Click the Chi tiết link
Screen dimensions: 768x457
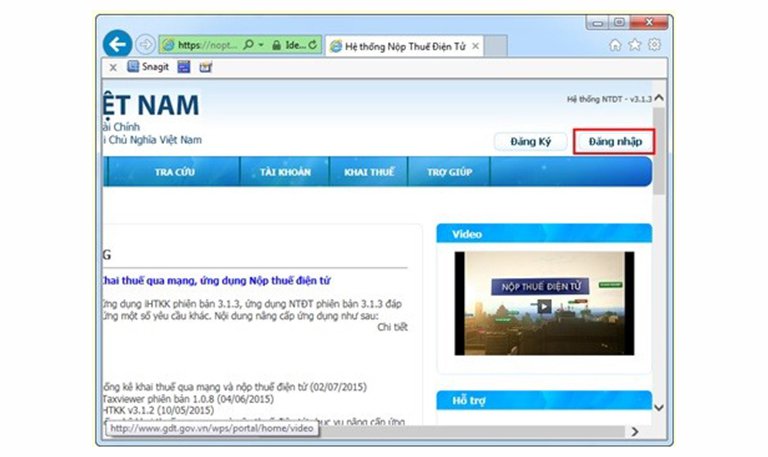pyautogui.click(x=392, y=327)
